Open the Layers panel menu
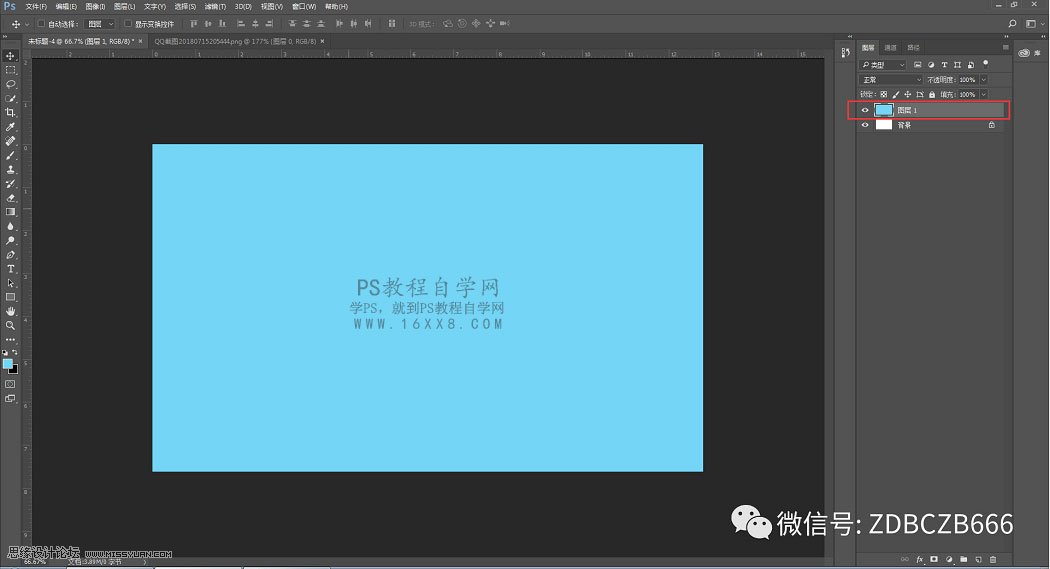Image resolution: width=1050 pixels, height=569 pixels. coord(1005,48)
